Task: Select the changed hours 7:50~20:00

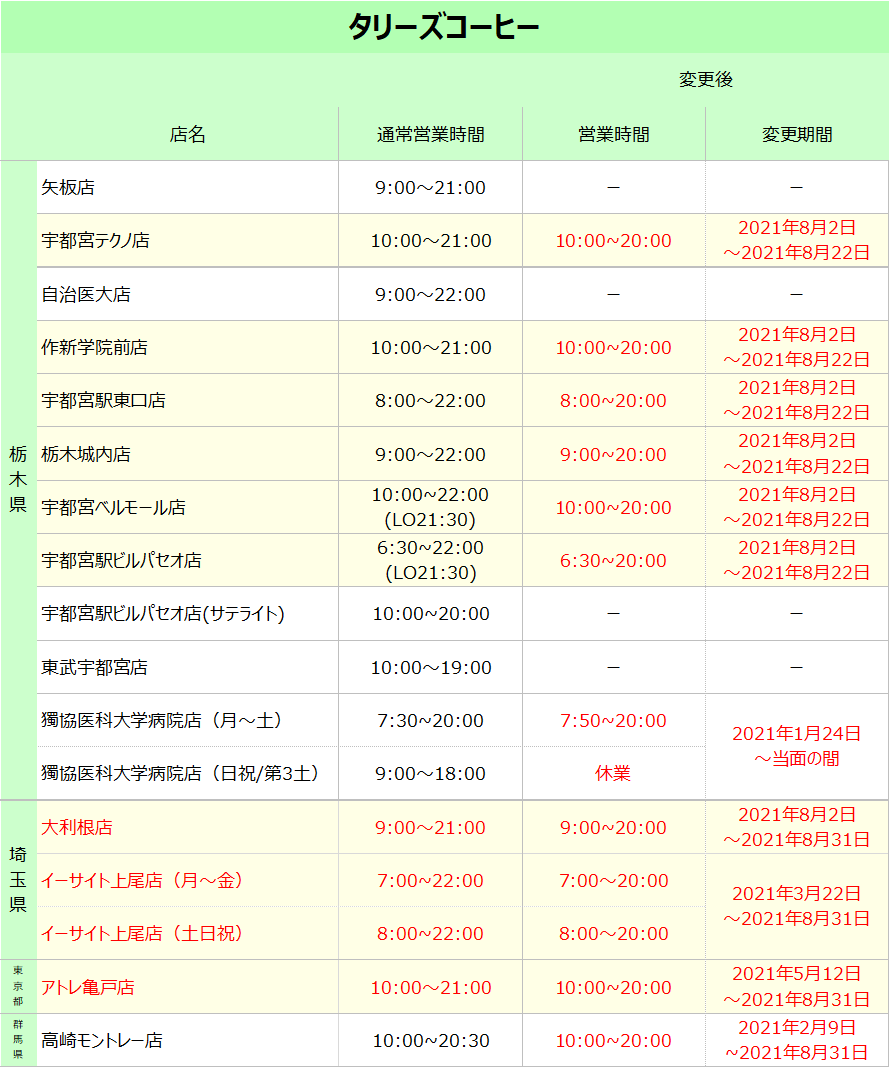Action: 614,721
